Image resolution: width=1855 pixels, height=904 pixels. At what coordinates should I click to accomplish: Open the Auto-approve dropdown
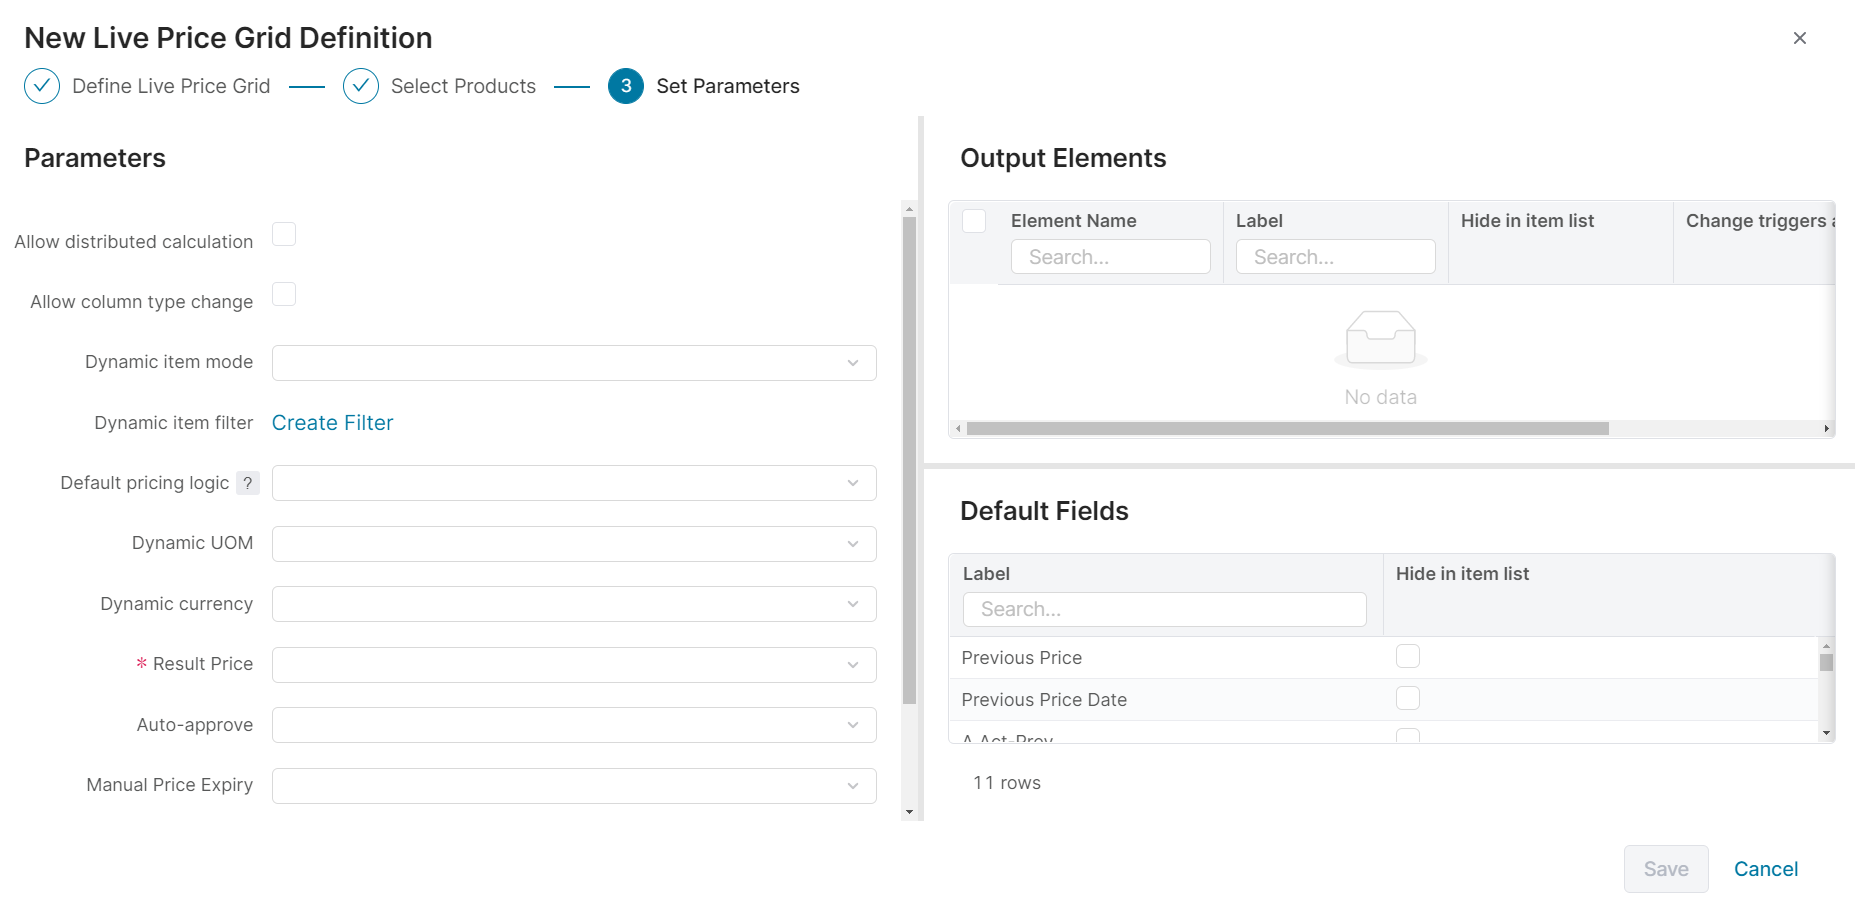point(573,725)
